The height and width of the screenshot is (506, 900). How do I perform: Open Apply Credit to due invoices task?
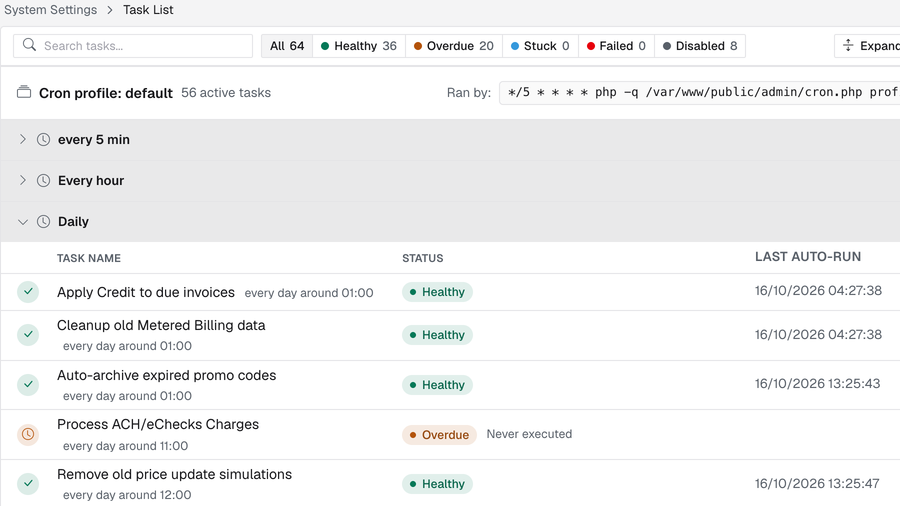[x=146, y=292]
